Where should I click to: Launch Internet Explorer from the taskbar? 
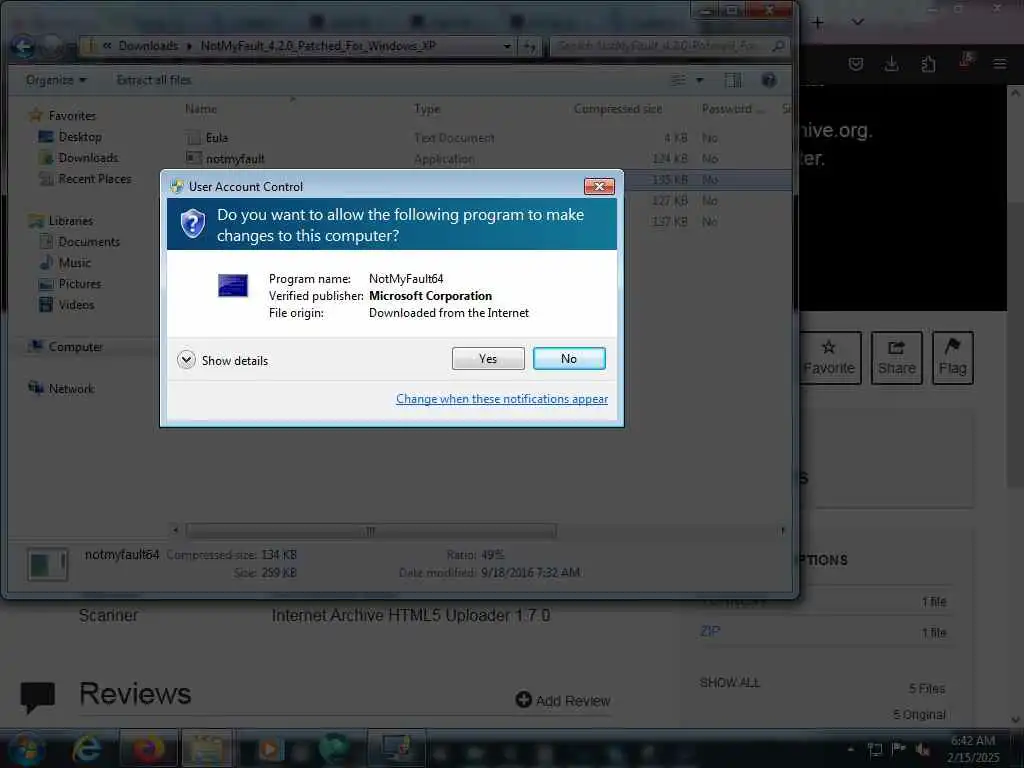coord(87,749)
